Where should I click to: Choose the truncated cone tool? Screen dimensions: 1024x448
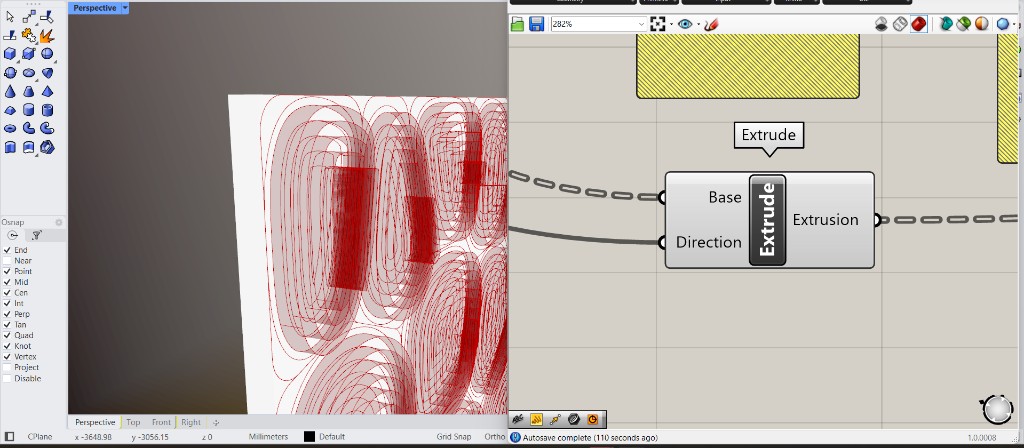pos(28,91)
